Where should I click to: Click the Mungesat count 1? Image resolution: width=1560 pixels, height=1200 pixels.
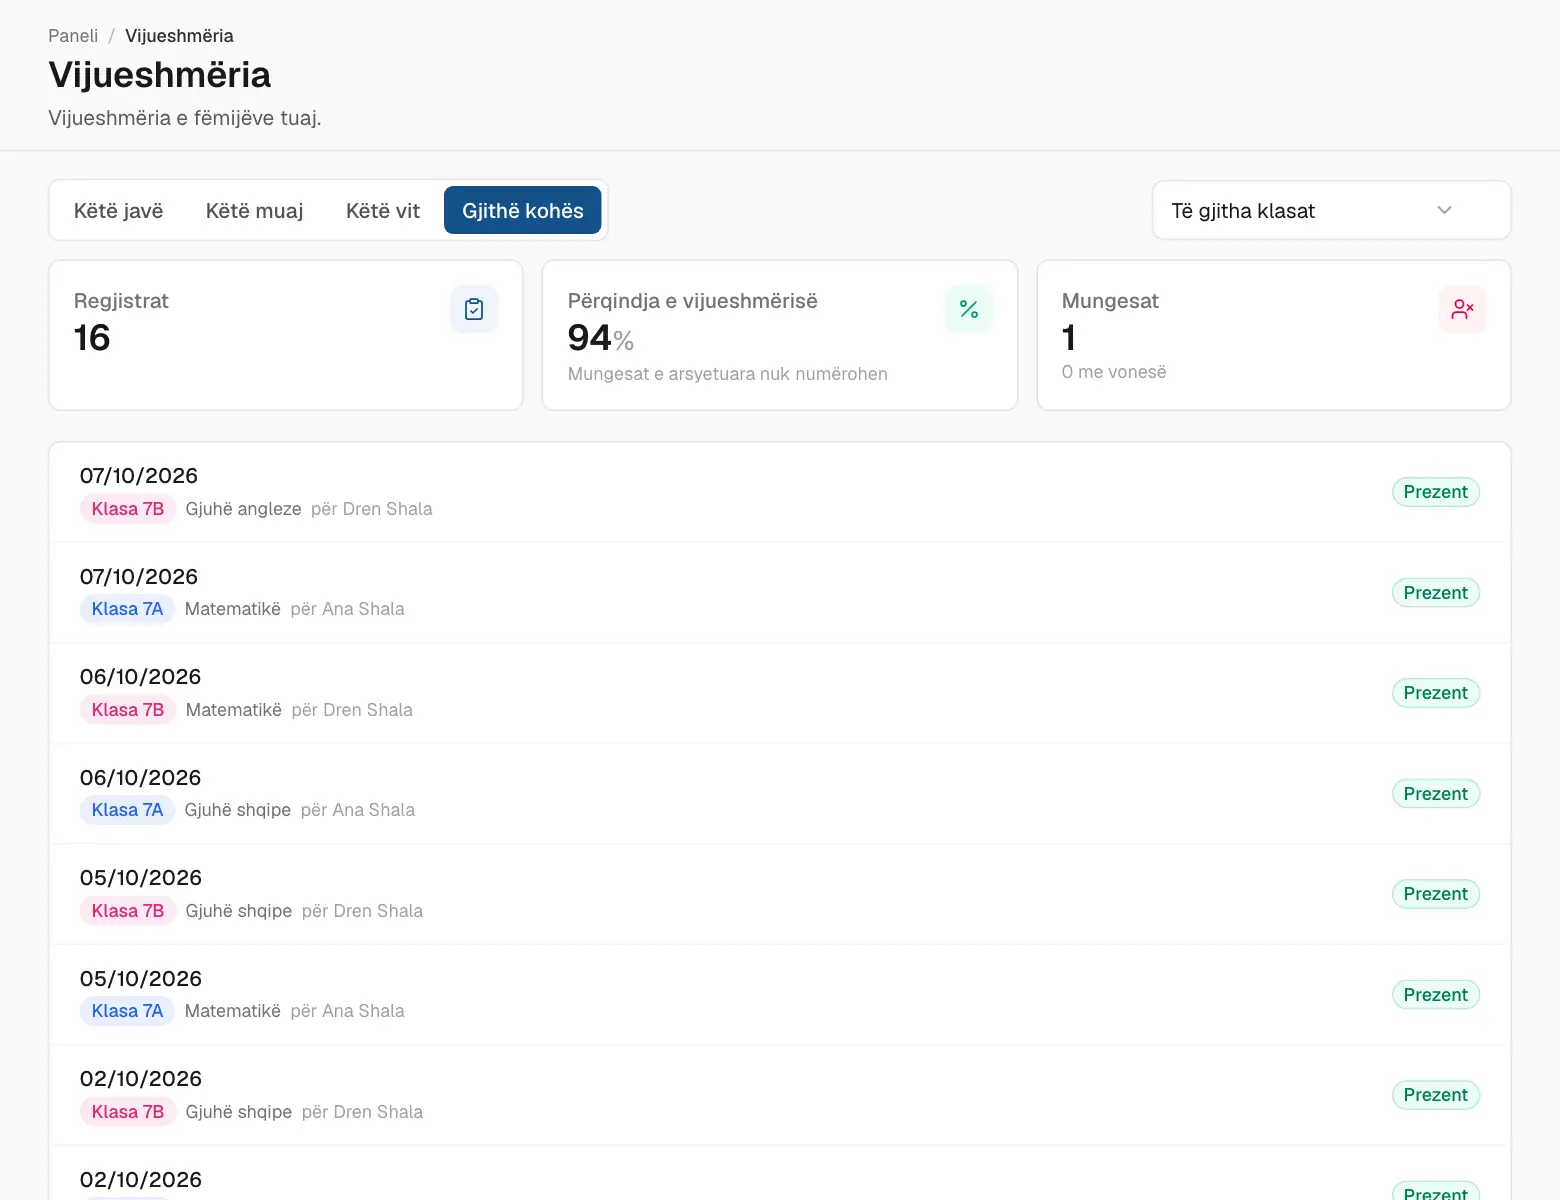coord(1069,338)
